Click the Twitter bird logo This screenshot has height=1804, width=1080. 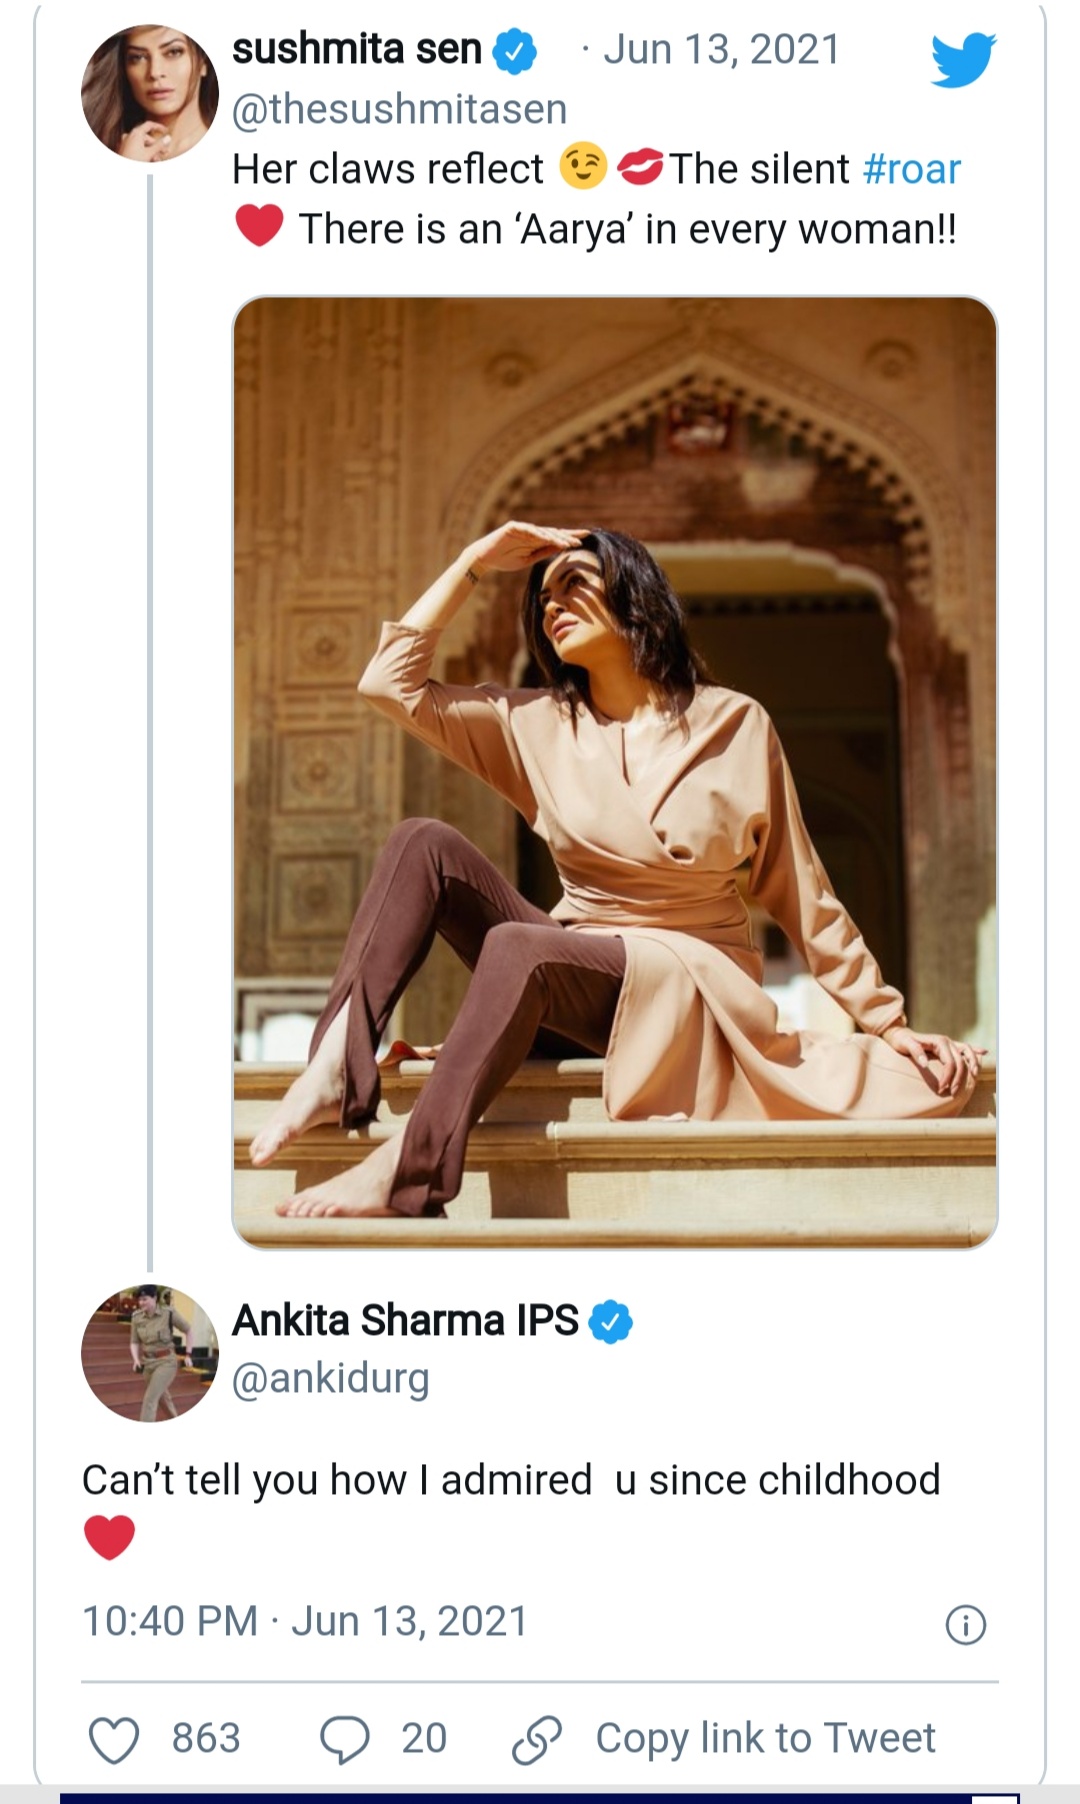pos(962,59)
